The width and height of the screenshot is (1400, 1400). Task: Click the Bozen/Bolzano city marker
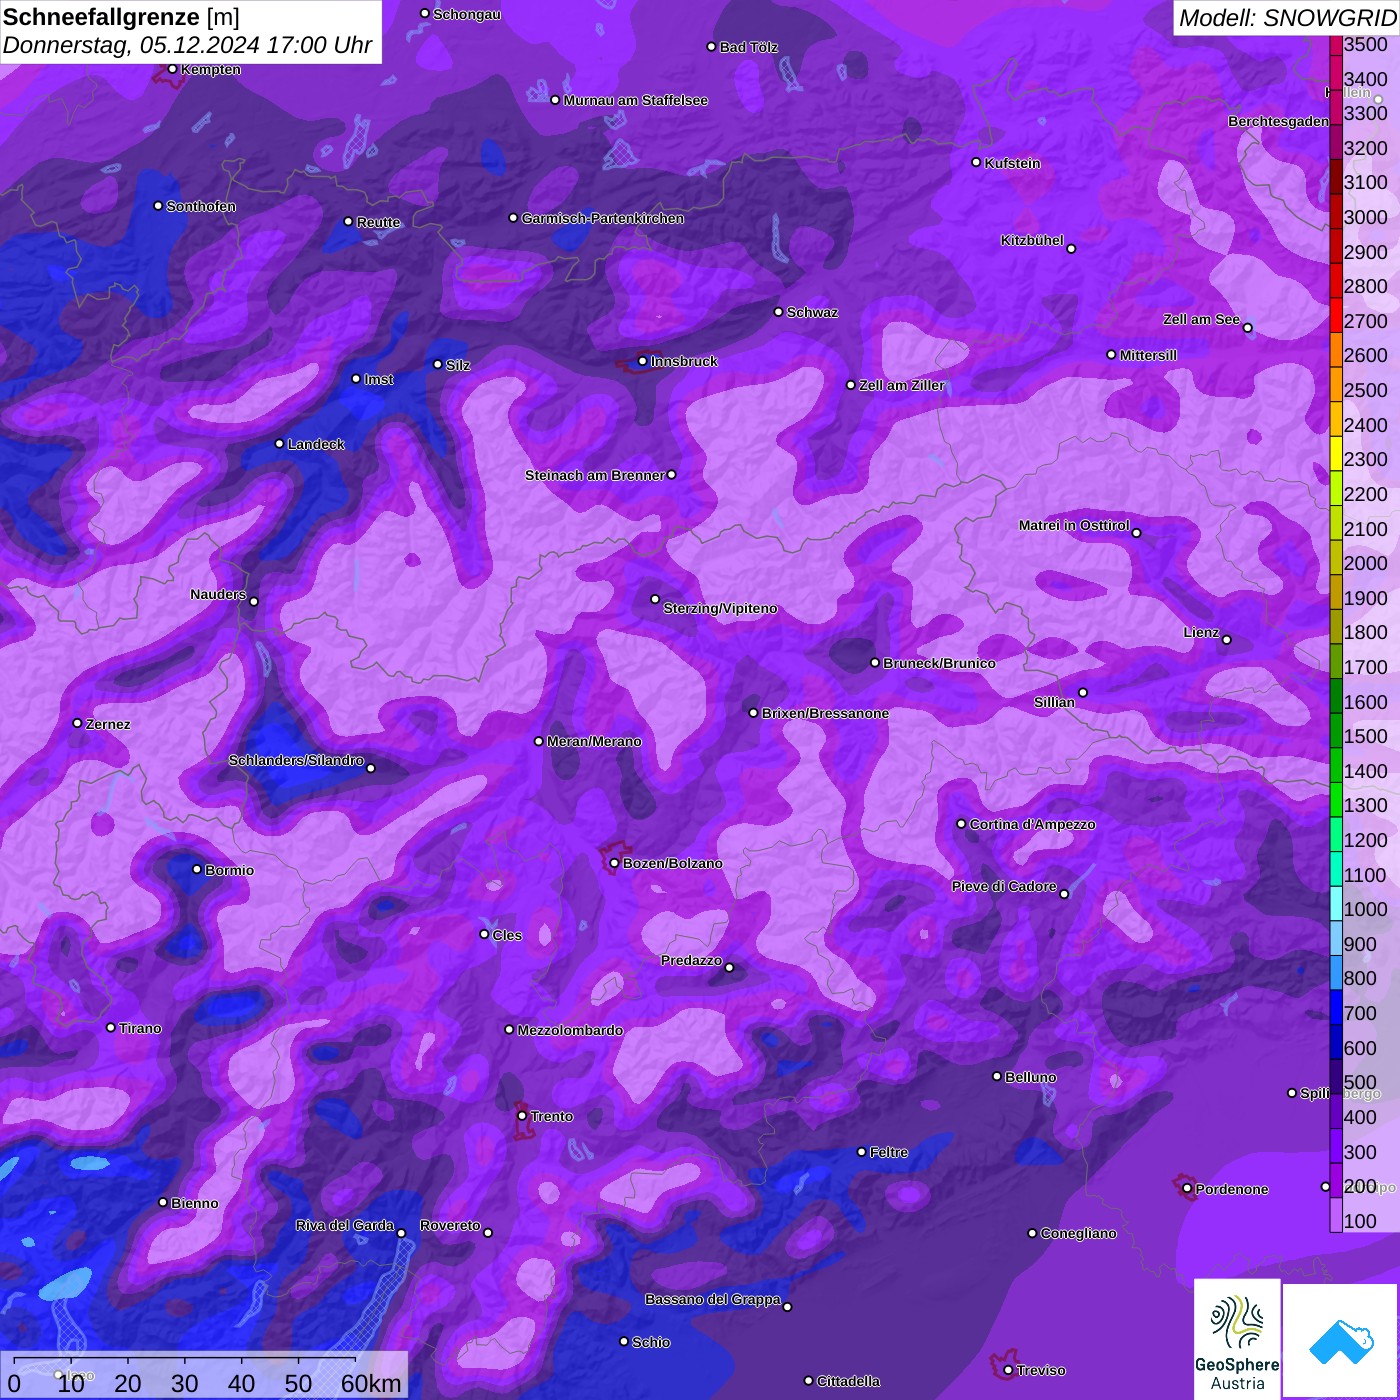[x=614, y=863]
